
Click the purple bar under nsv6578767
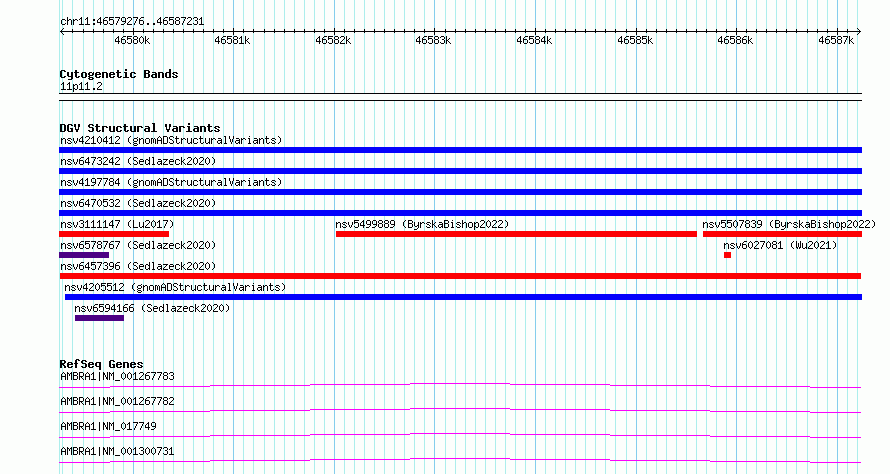84,255
